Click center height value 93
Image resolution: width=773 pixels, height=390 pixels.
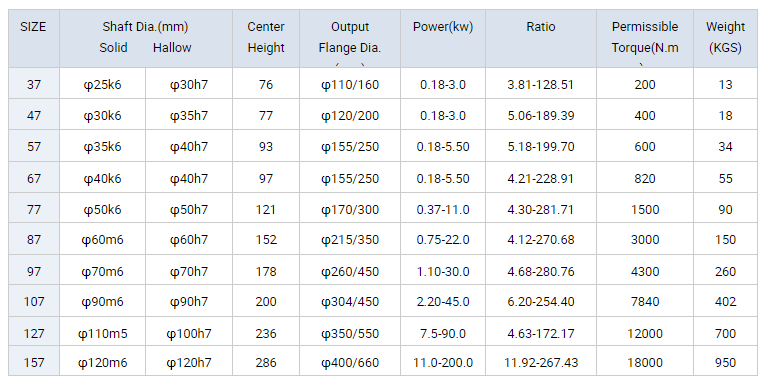(266, 146)
